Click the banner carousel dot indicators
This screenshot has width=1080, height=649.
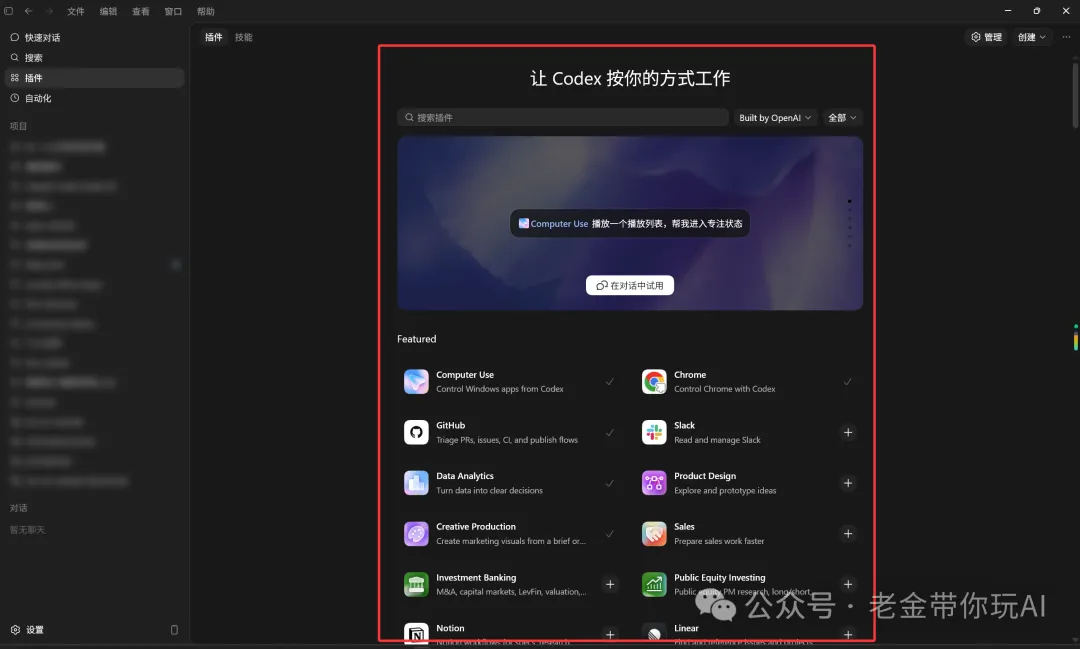pyautogui.click(x=849, y=223)
